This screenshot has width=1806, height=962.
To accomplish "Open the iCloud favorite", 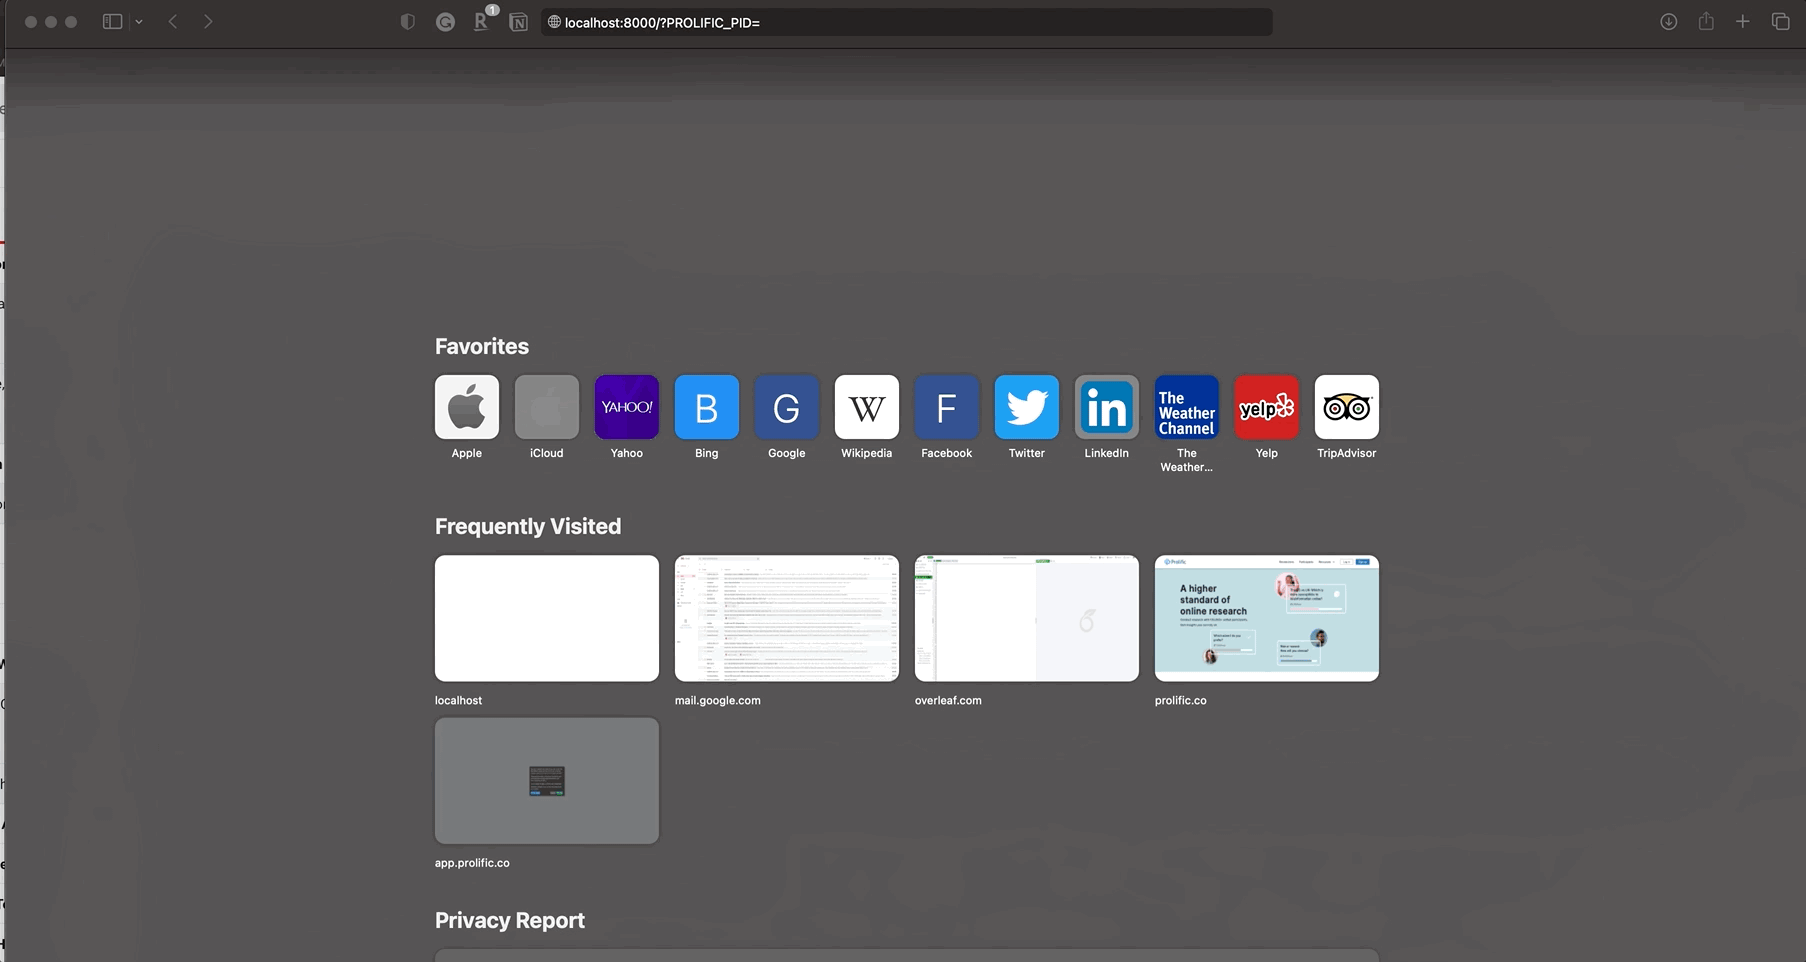I will tap(547, 407).
